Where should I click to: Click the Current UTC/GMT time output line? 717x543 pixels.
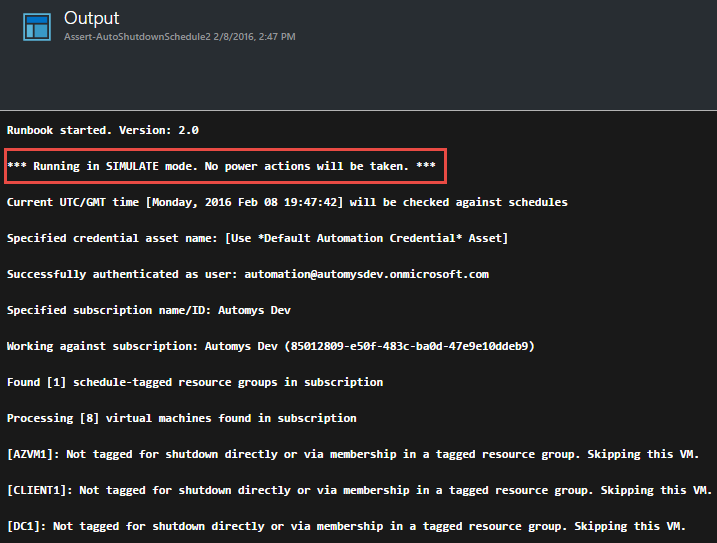coord(287,202)
